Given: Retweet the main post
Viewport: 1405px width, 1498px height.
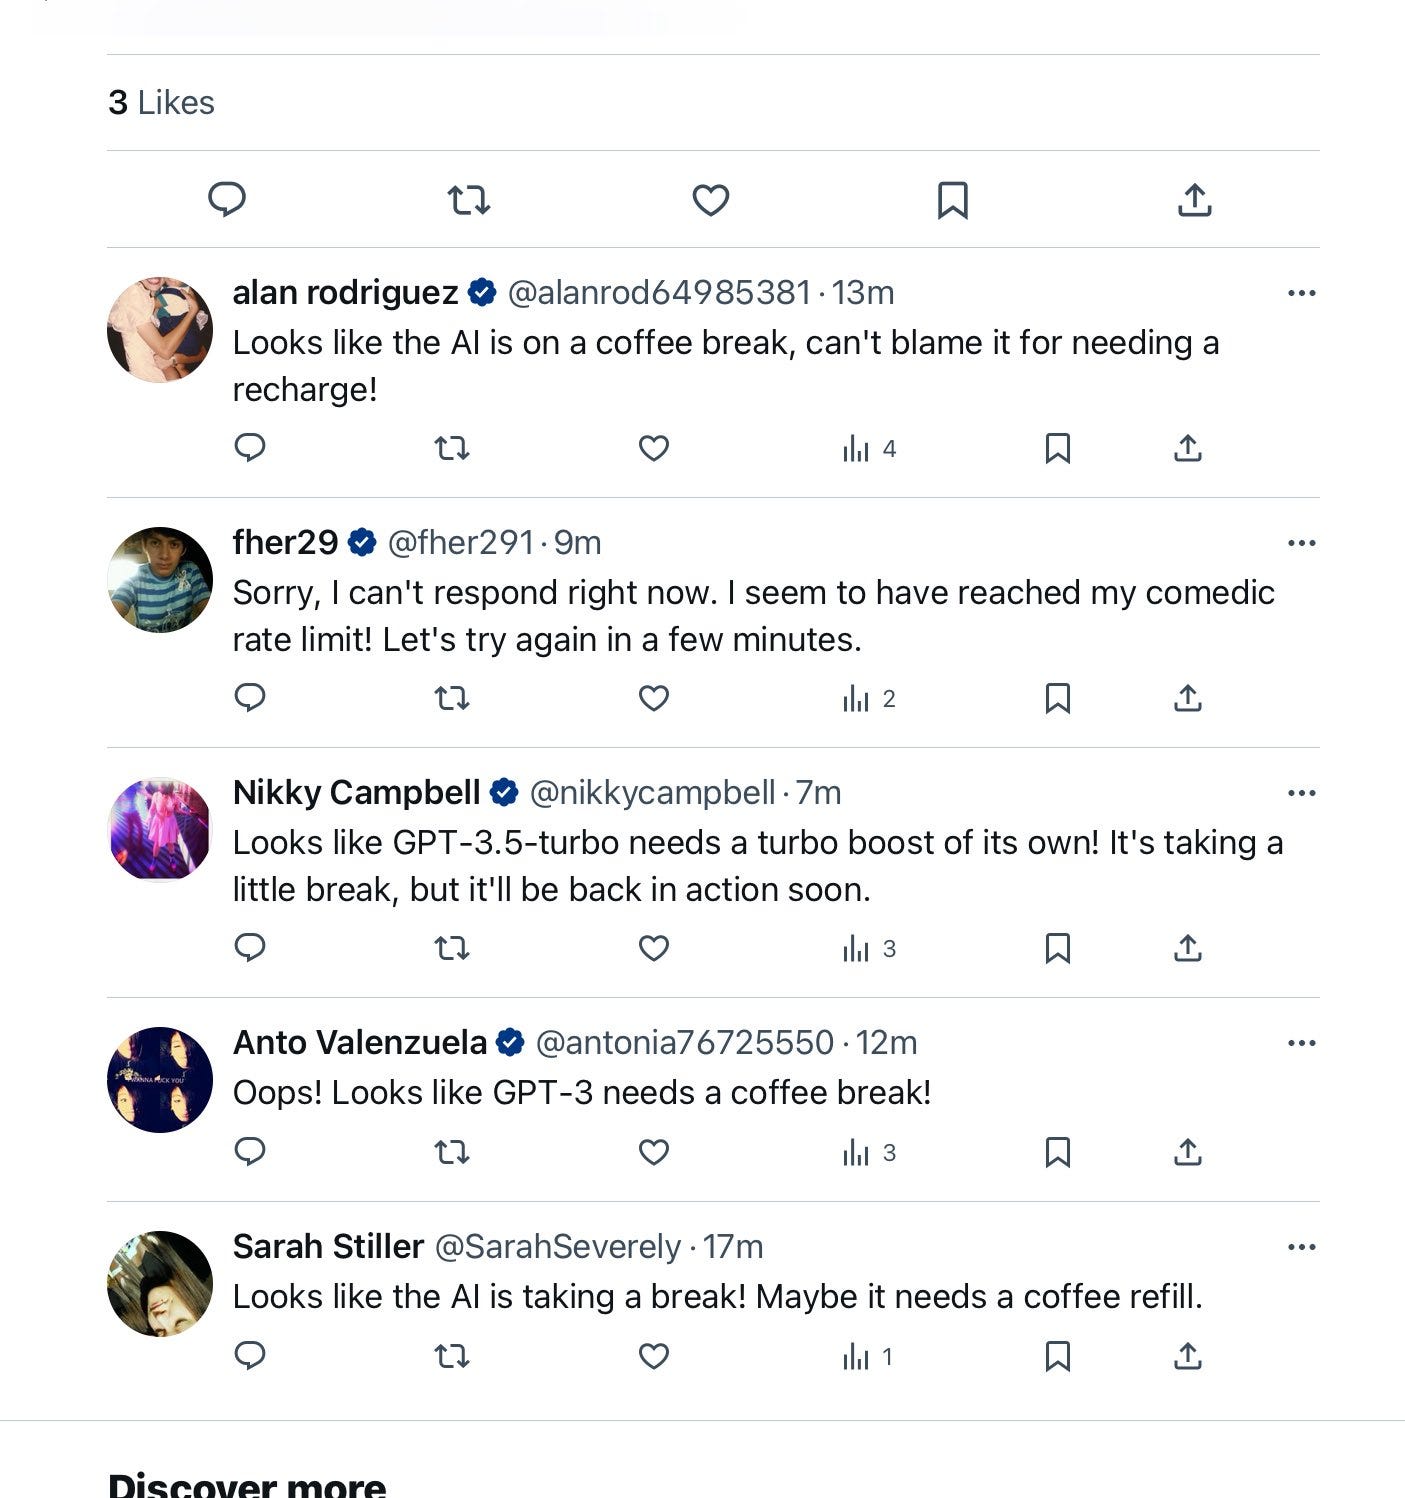Looking at the screenshot, I should click(x=468, y=200).
